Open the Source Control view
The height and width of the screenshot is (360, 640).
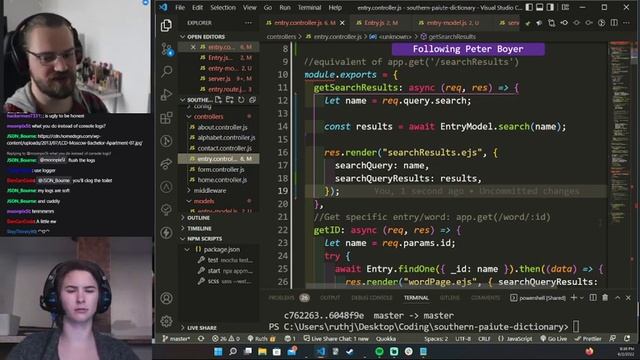pos(166,49)
